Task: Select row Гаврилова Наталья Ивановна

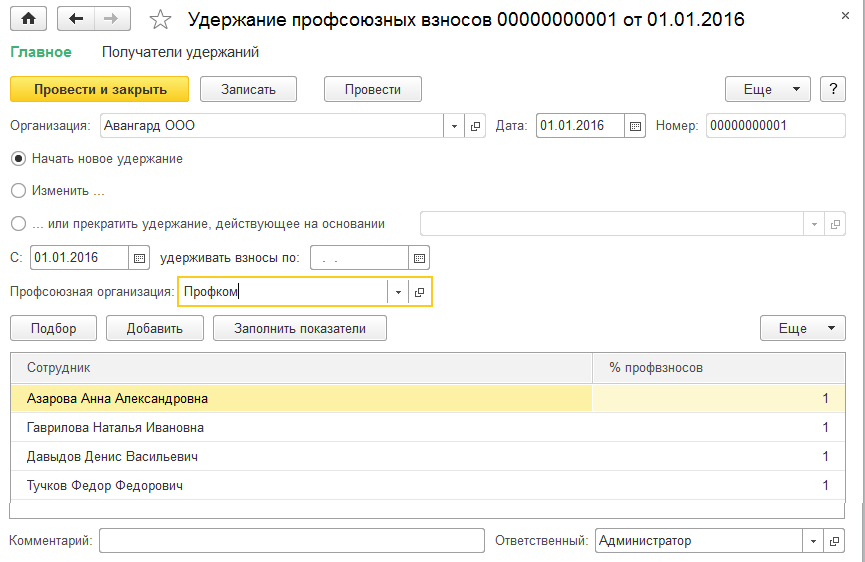Action: [x=115, y=427]
